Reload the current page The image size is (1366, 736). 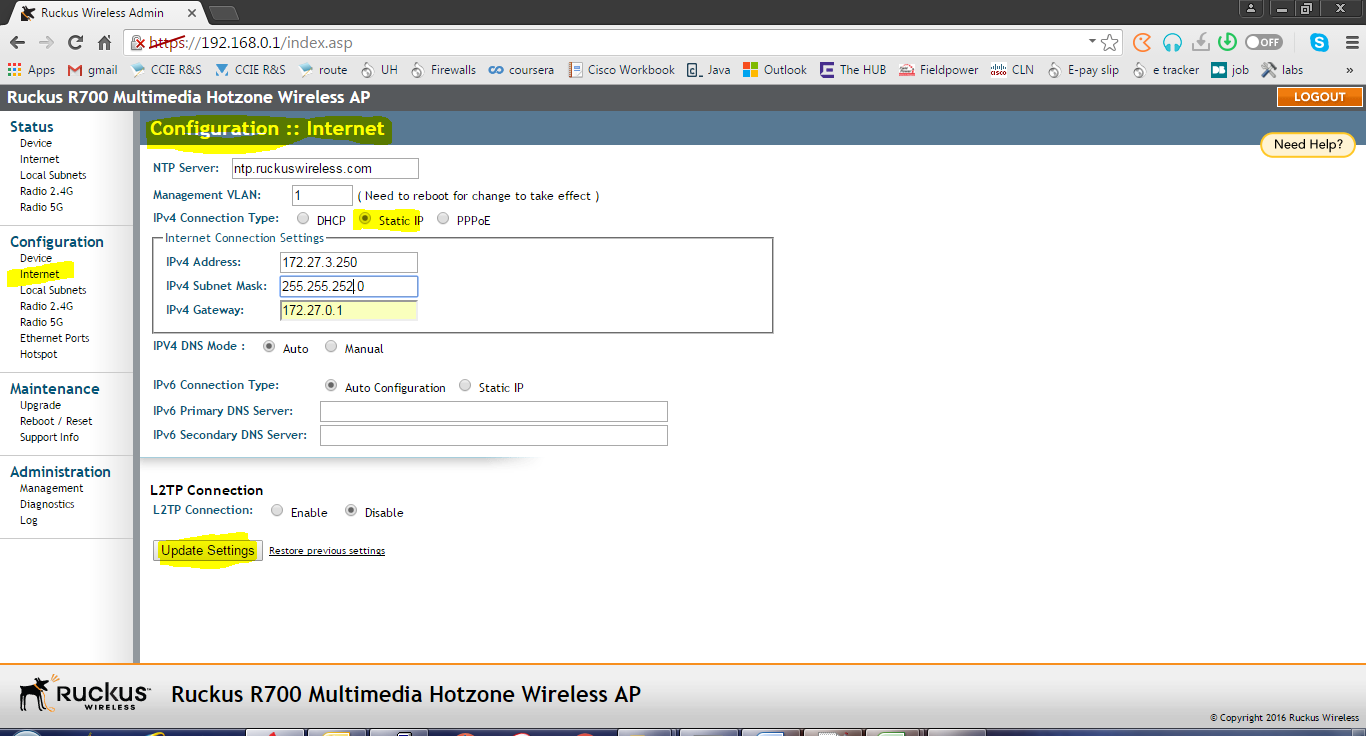click(75, 42)
